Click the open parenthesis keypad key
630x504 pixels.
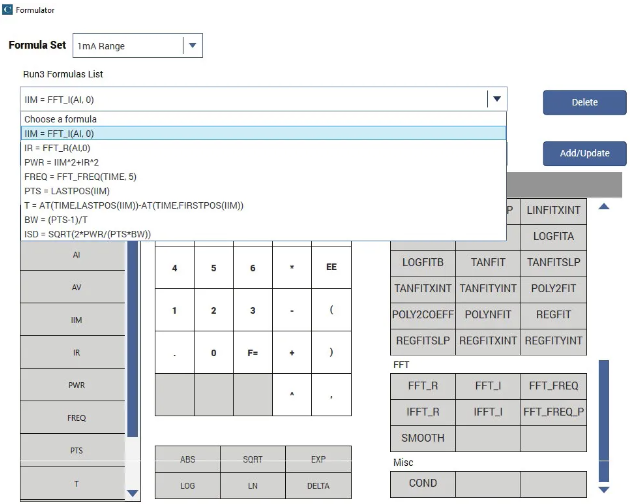click(x=331, y=310)
